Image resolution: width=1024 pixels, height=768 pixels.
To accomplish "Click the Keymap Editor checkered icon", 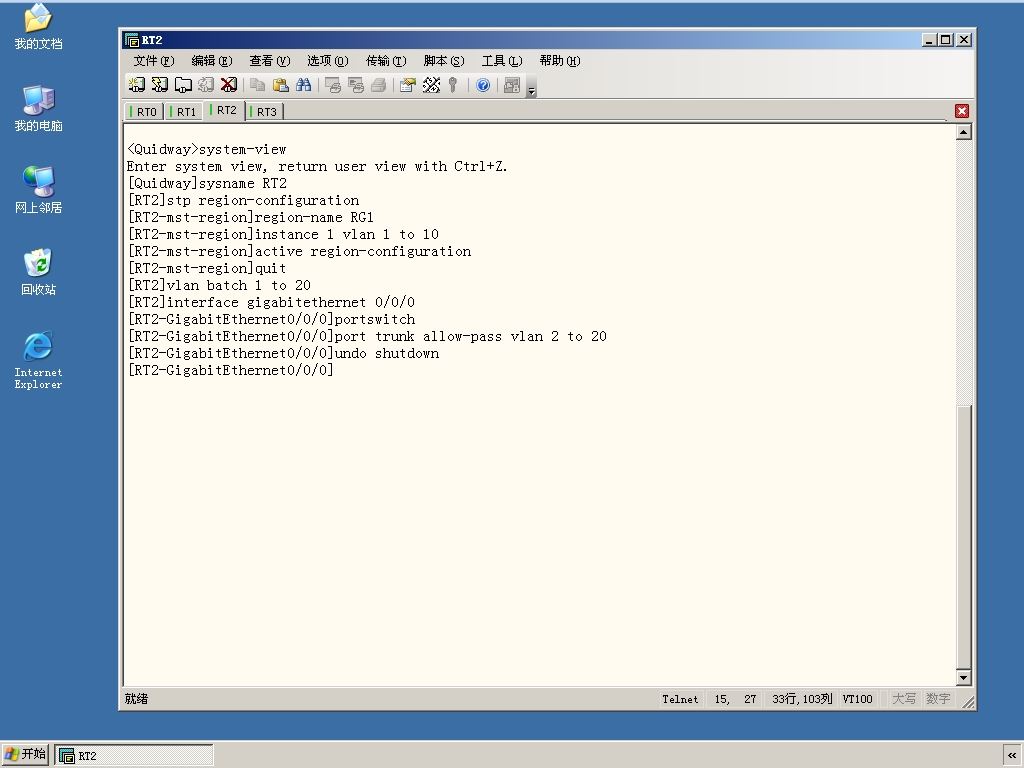I will 431,85.
